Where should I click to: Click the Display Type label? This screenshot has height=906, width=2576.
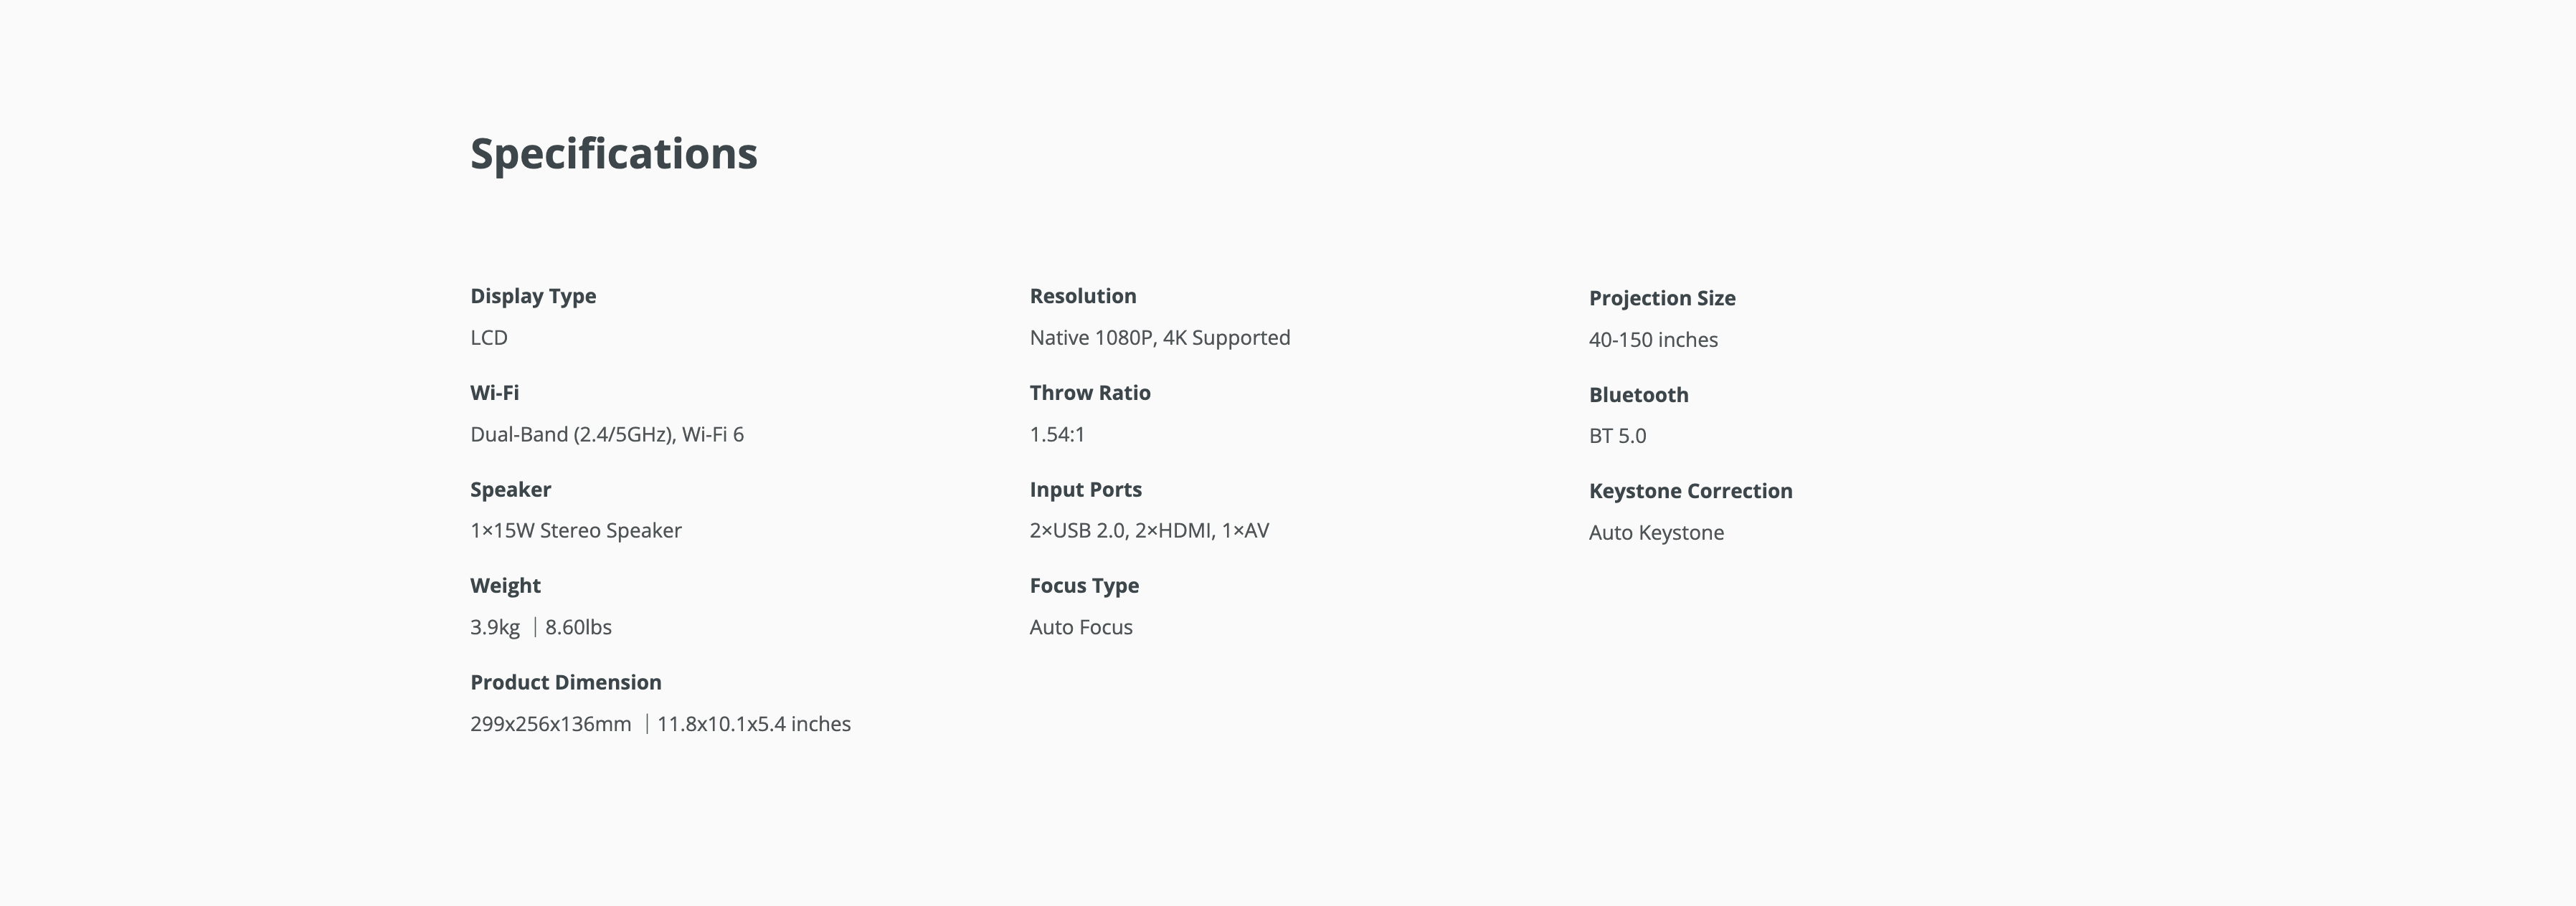click(x=533, y=296)
